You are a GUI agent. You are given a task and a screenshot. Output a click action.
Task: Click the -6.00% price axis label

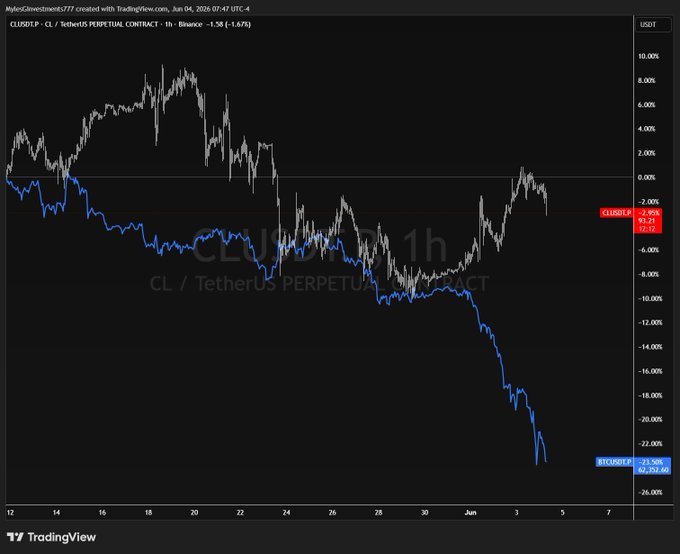(x=648, y=250)
